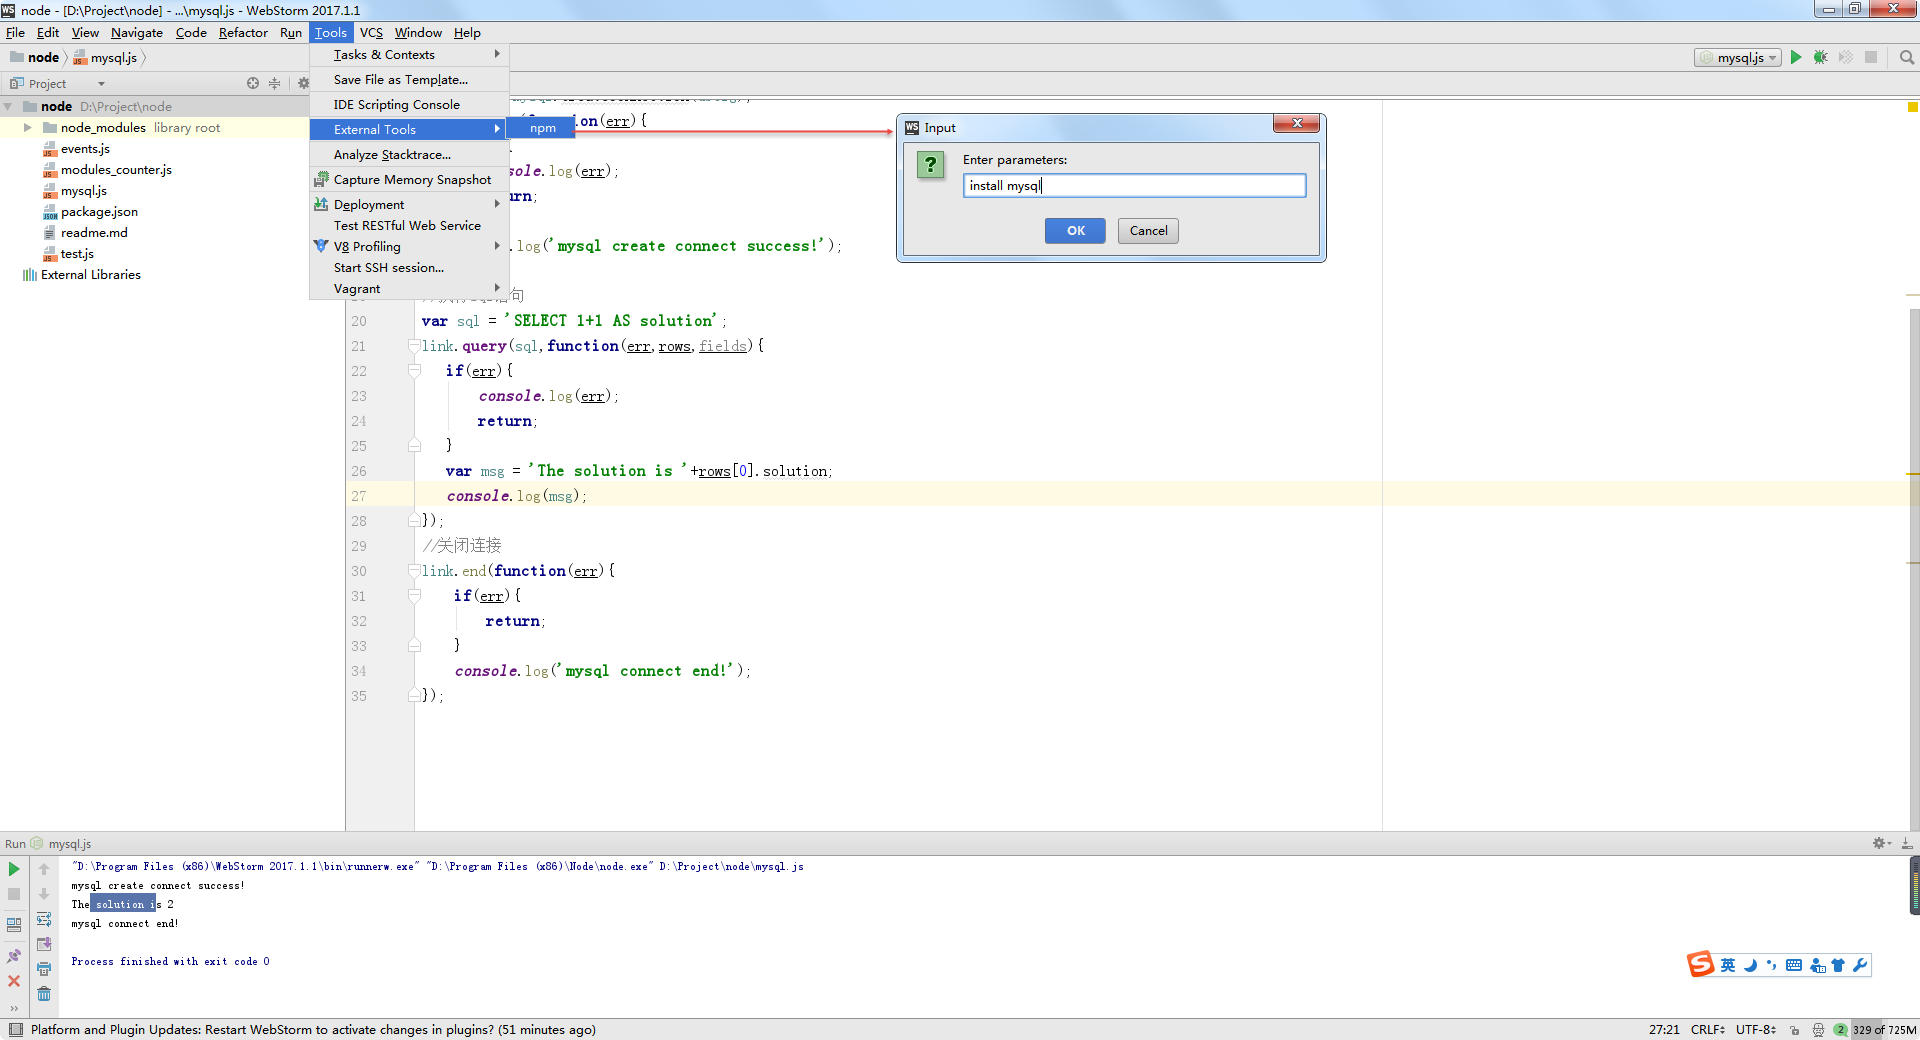Open Project panel settings gear
Screen dimensions: 1920x1040
[x=303, y=84]
